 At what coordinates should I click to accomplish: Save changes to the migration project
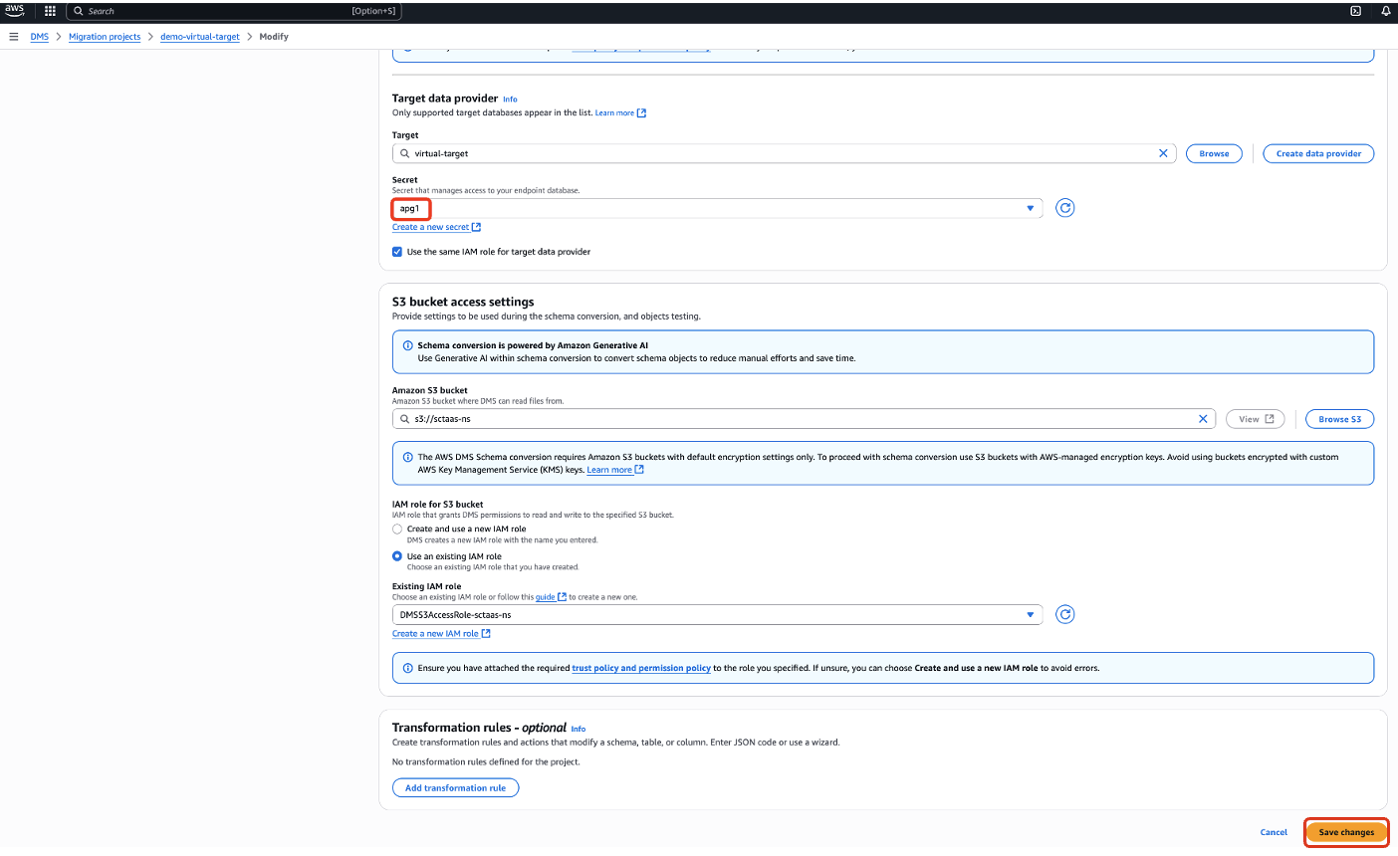tap(1346, 832)
